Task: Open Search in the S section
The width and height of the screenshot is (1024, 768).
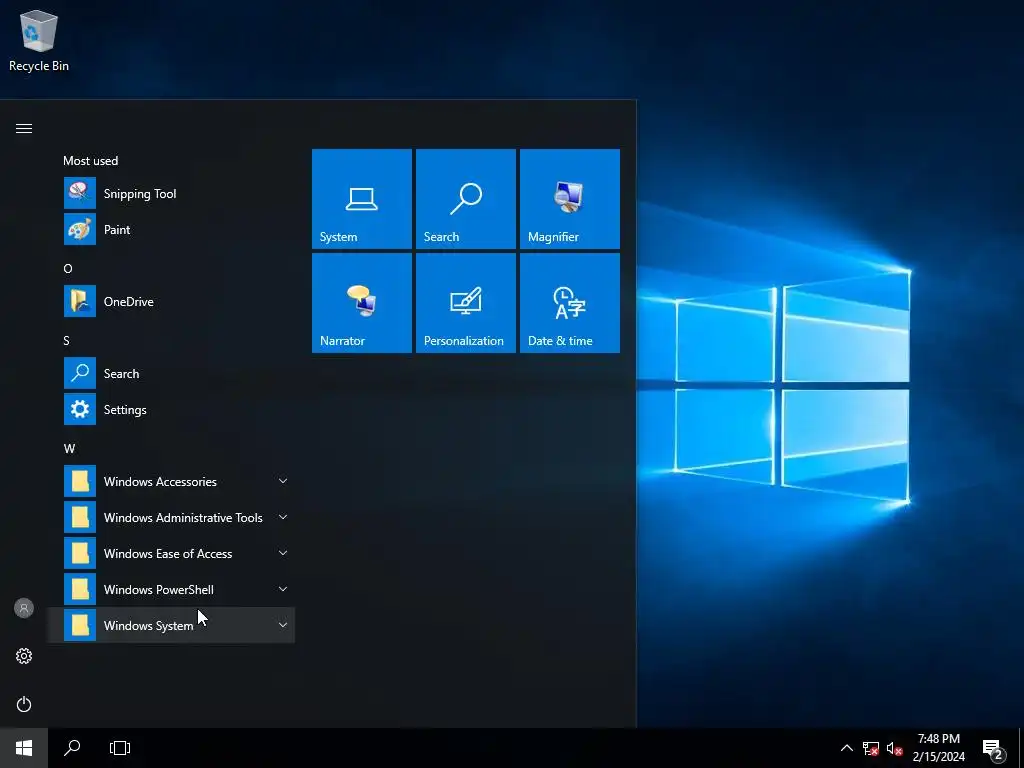Action: pos(171,374)
